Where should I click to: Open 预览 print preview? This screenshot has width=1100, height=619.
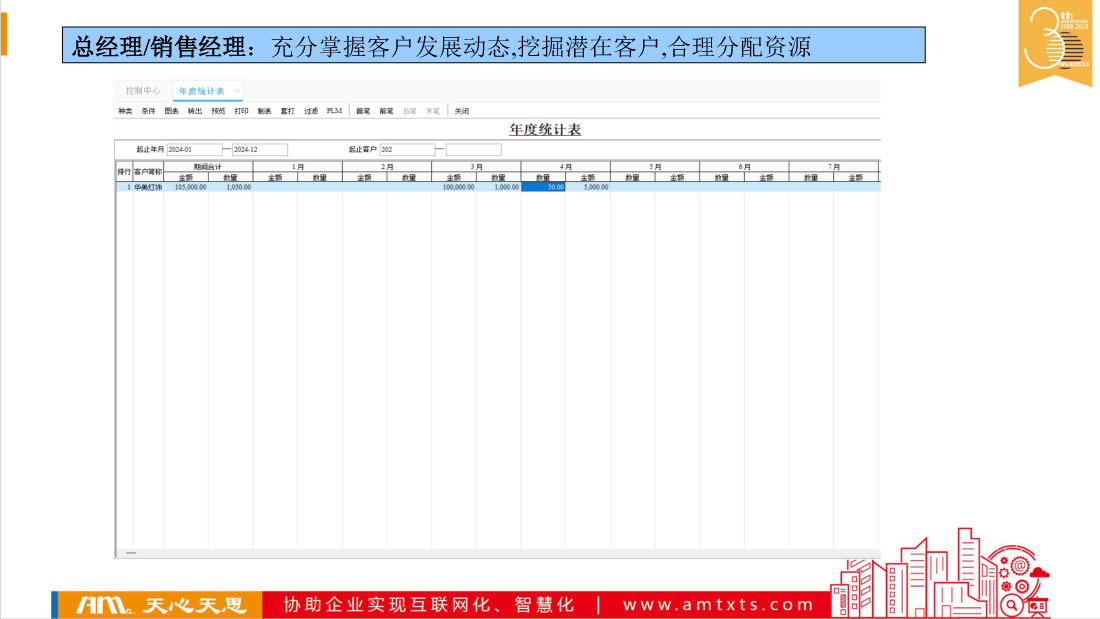[x=218, y=111]
